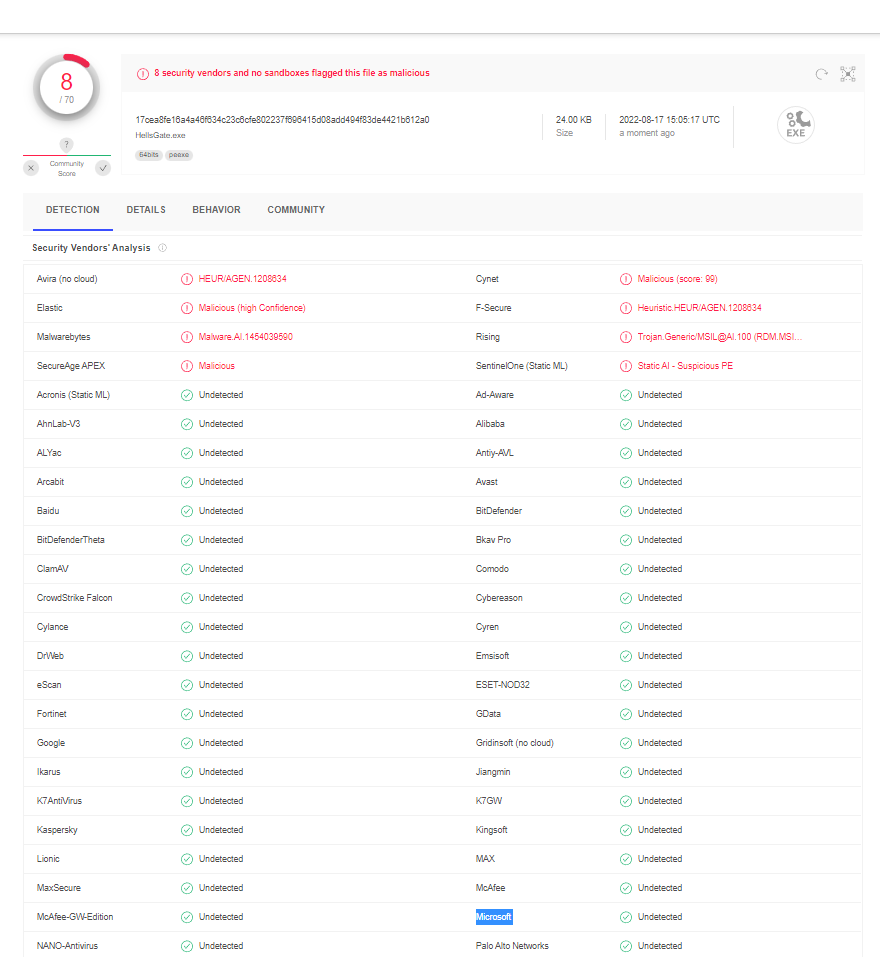Click the malicious vendors banner text
This screenshot has width=880, height=957.
[x=292, y=73]
